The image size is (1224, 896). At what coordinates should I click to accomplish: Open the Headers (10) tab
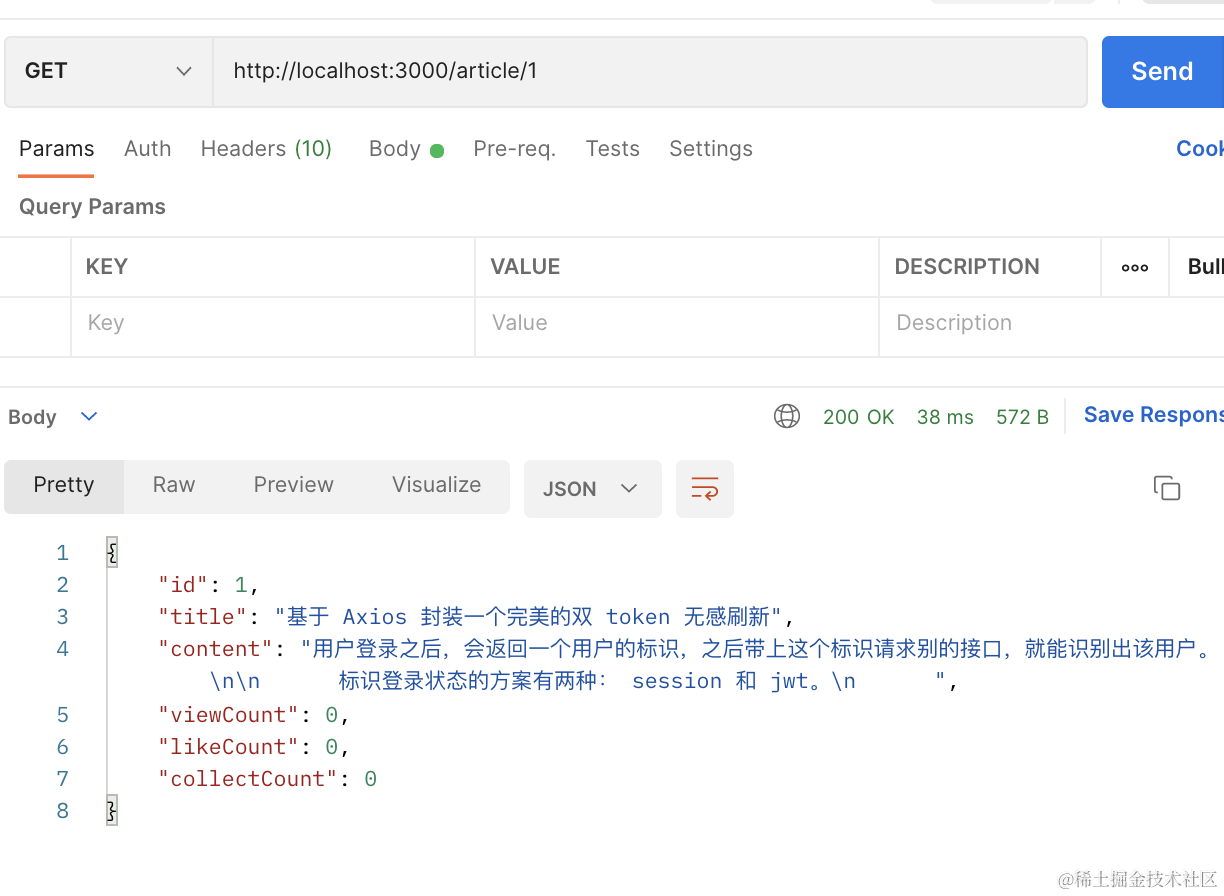[x=266, y=149]
